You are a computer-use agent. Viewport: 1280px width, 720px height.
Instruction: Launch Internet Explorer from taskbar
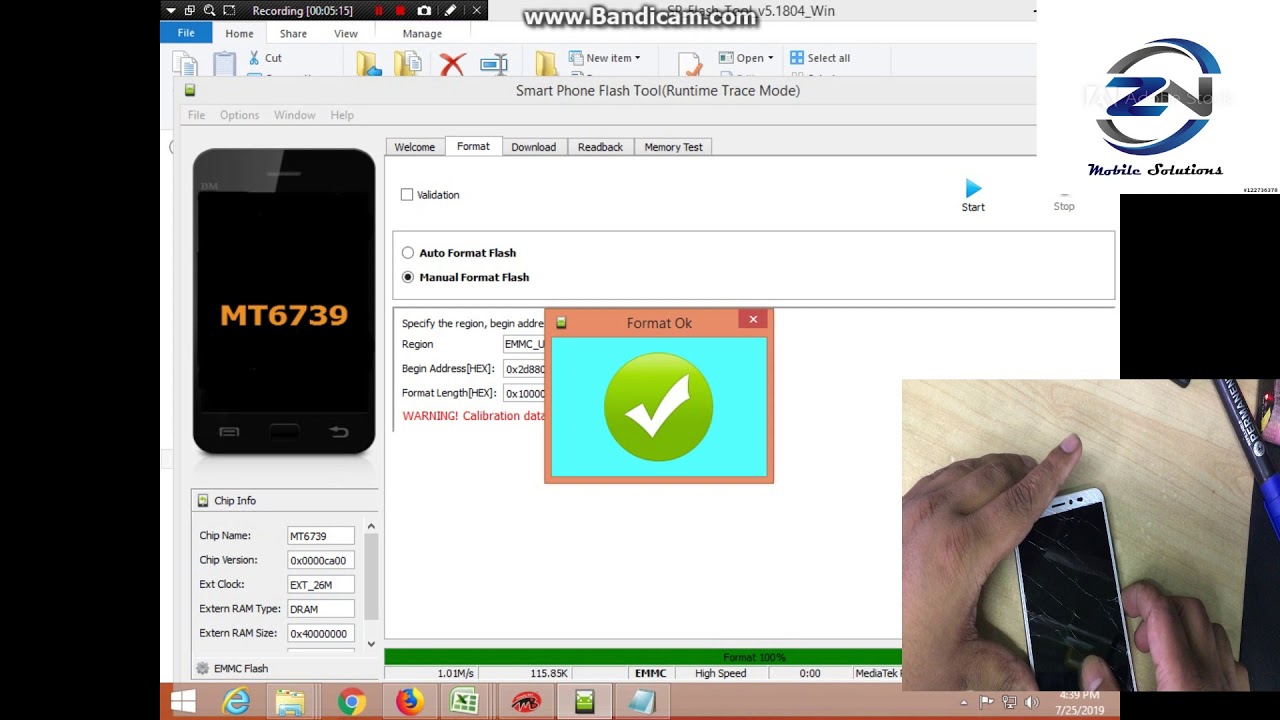pyautogui.click(x=236, y=702)
